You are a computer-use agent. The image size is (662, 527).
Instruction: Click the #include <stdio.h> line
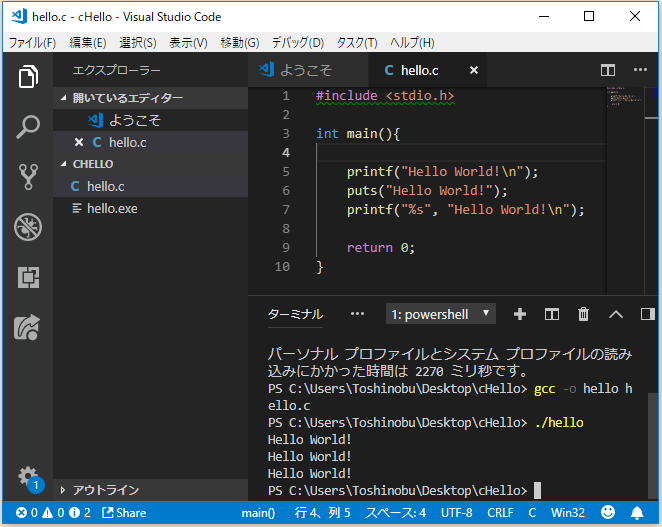385,96
